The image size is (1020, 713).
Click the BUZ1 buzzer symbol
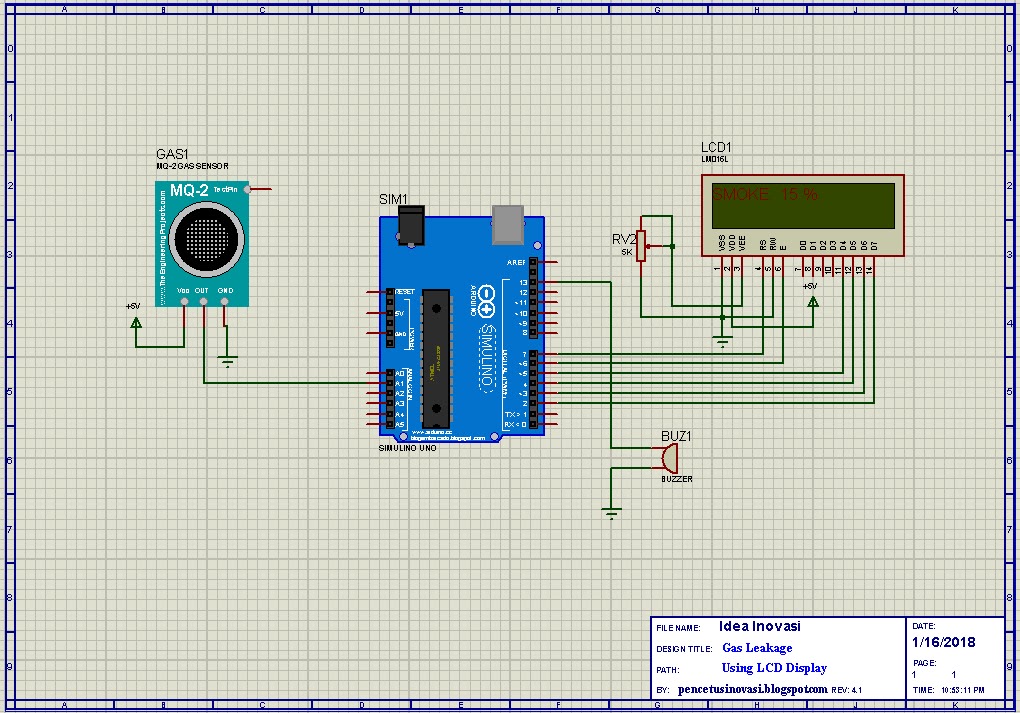[668, 460]
